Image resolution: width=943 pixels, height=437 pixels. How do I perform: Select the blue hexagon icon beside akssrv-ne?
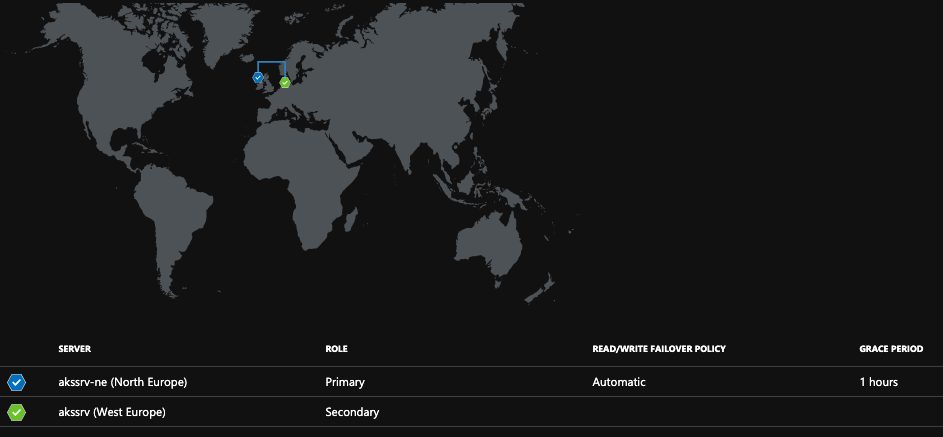tap(16, 382)
